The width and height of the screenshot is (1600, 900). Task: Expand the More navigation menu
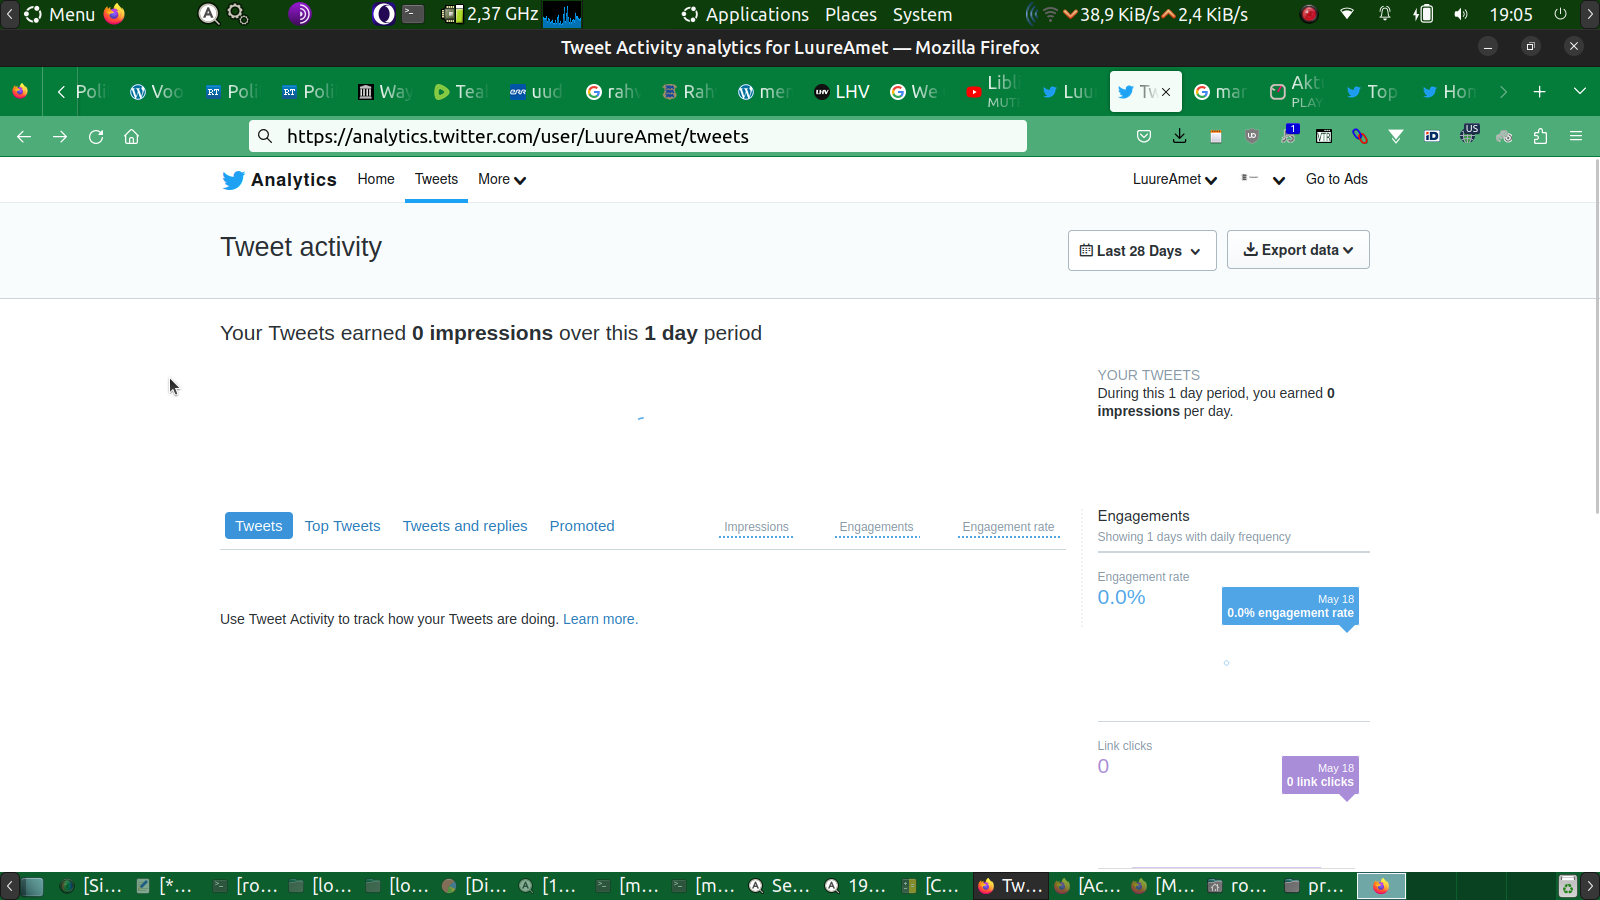click(501, 179)
